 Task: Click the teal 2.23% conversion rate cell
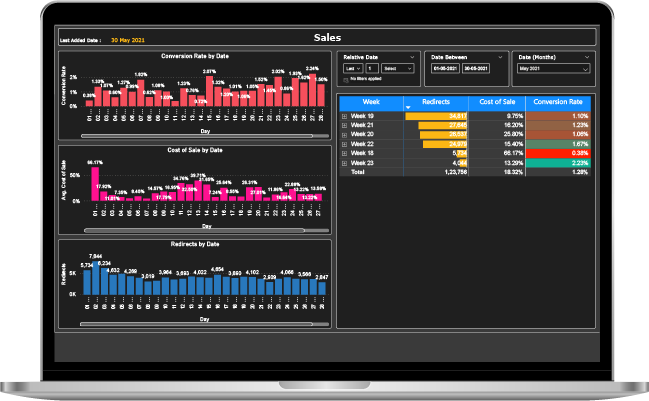tap(558, 163)
